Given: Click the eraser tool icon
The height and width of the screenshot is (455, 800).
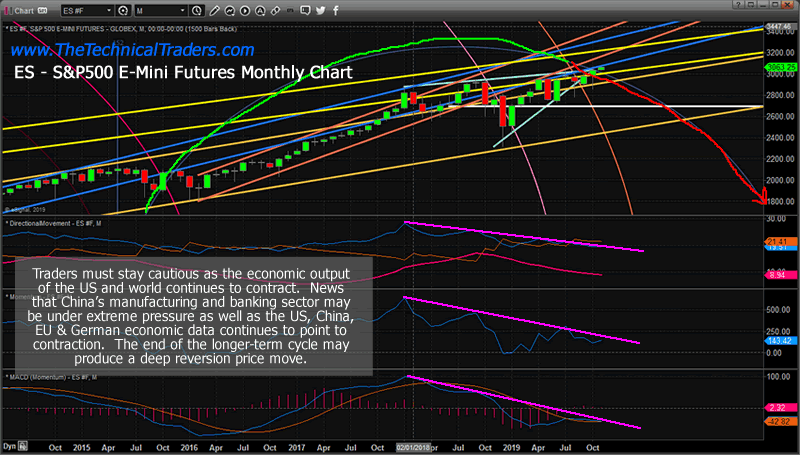Looking at the screenshot, I should click(x=275, y=11).
